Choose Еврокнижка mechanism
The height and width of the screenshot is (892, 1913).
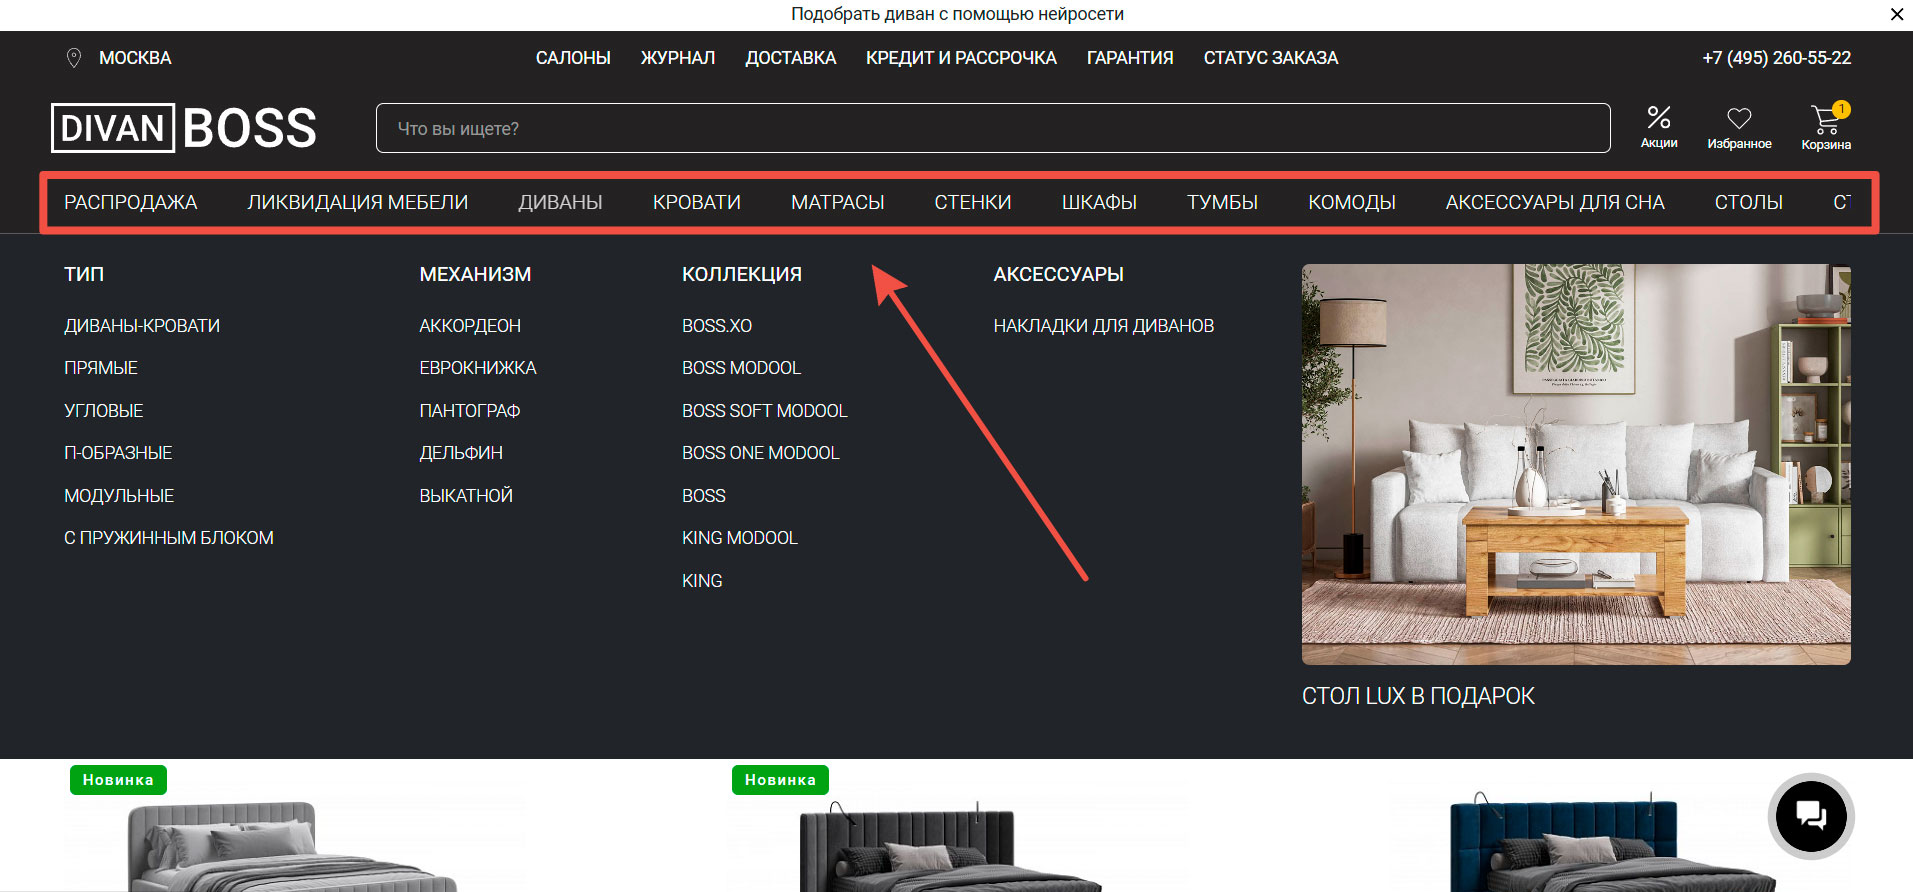pos(478,368)
